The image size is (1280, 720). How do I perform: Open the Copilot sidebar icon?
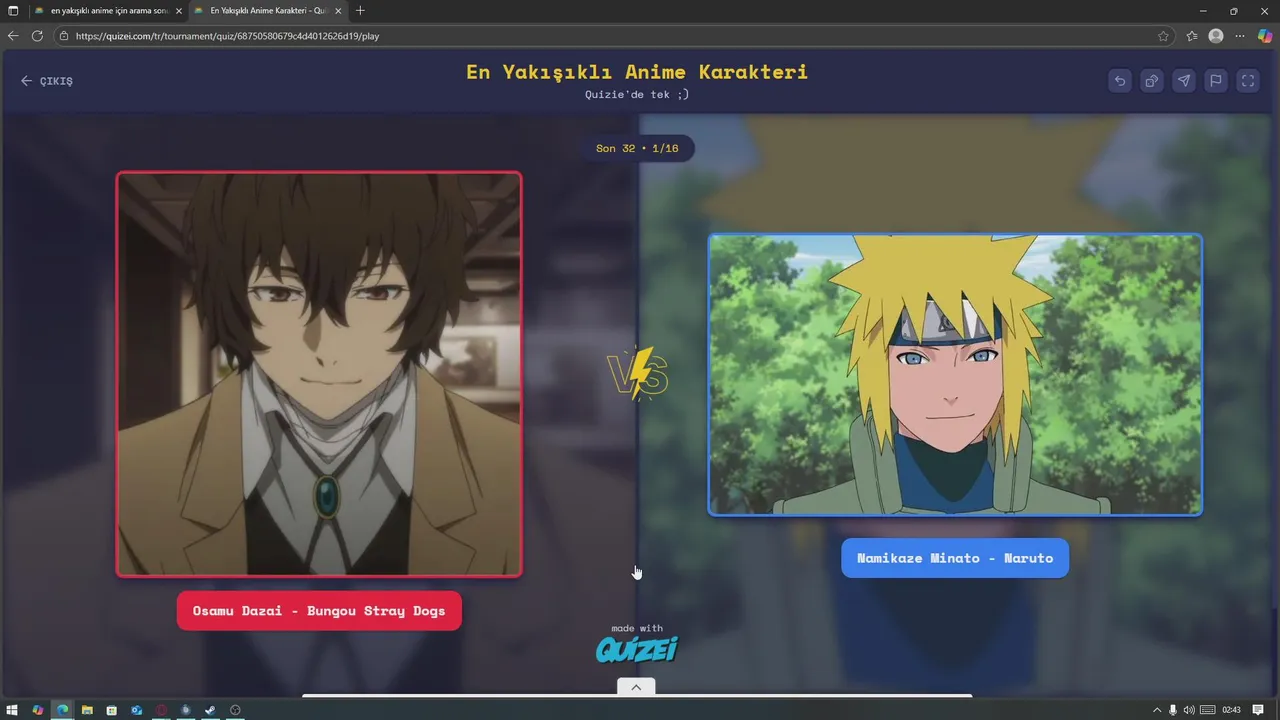tap(1265, 36)
